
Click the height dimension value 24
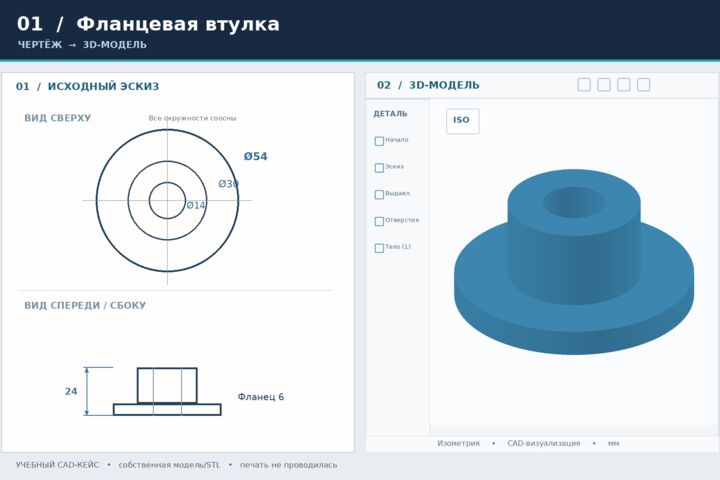[71, 391]
